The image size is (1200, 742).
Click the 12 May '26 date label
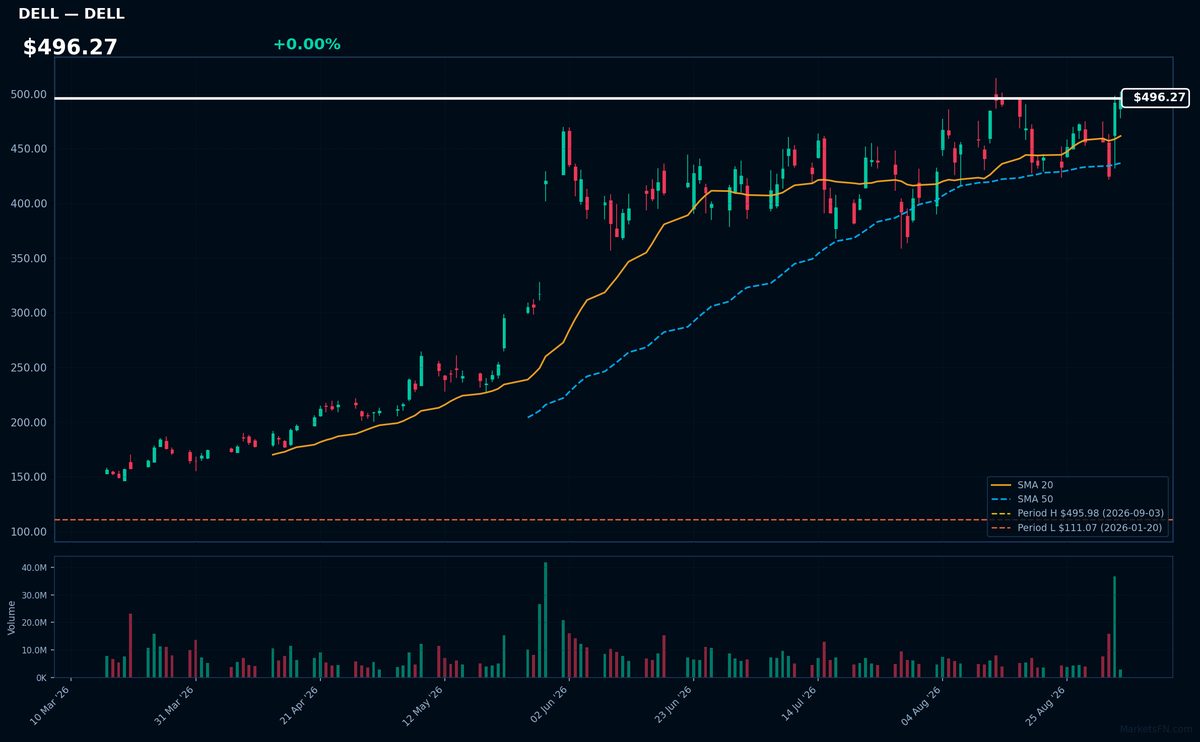pos(425,705)
